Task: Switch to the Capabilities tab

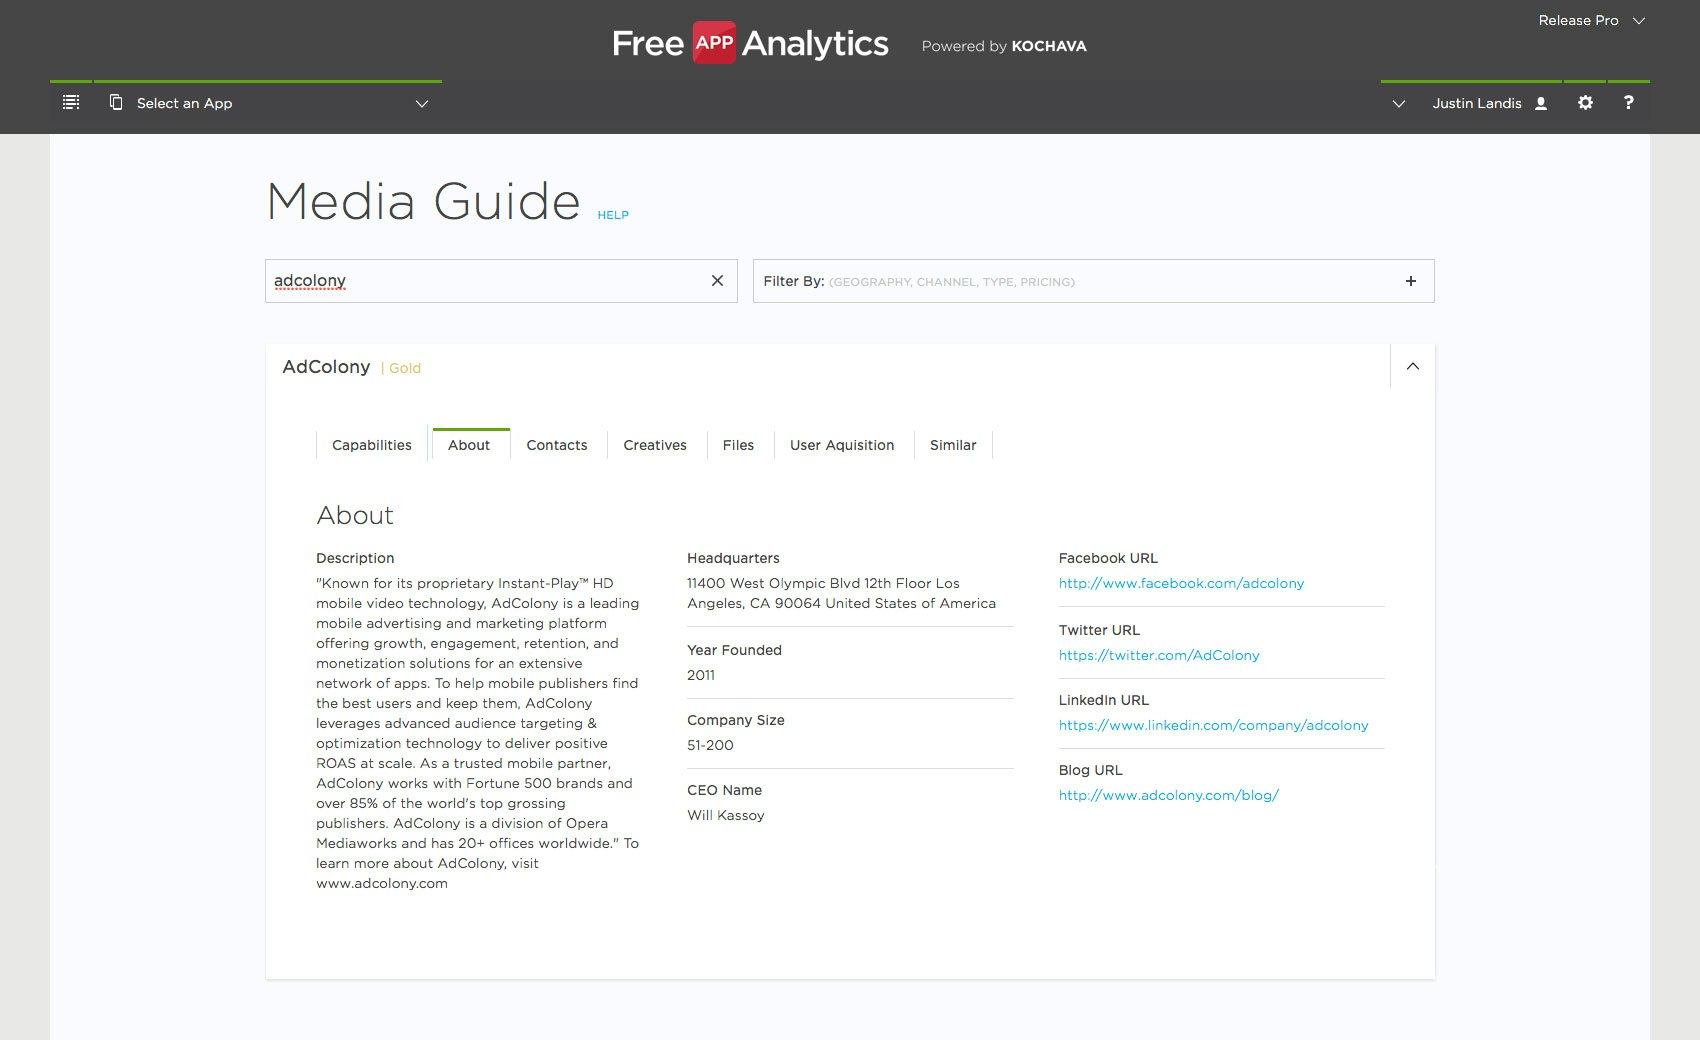Action: 371,445
